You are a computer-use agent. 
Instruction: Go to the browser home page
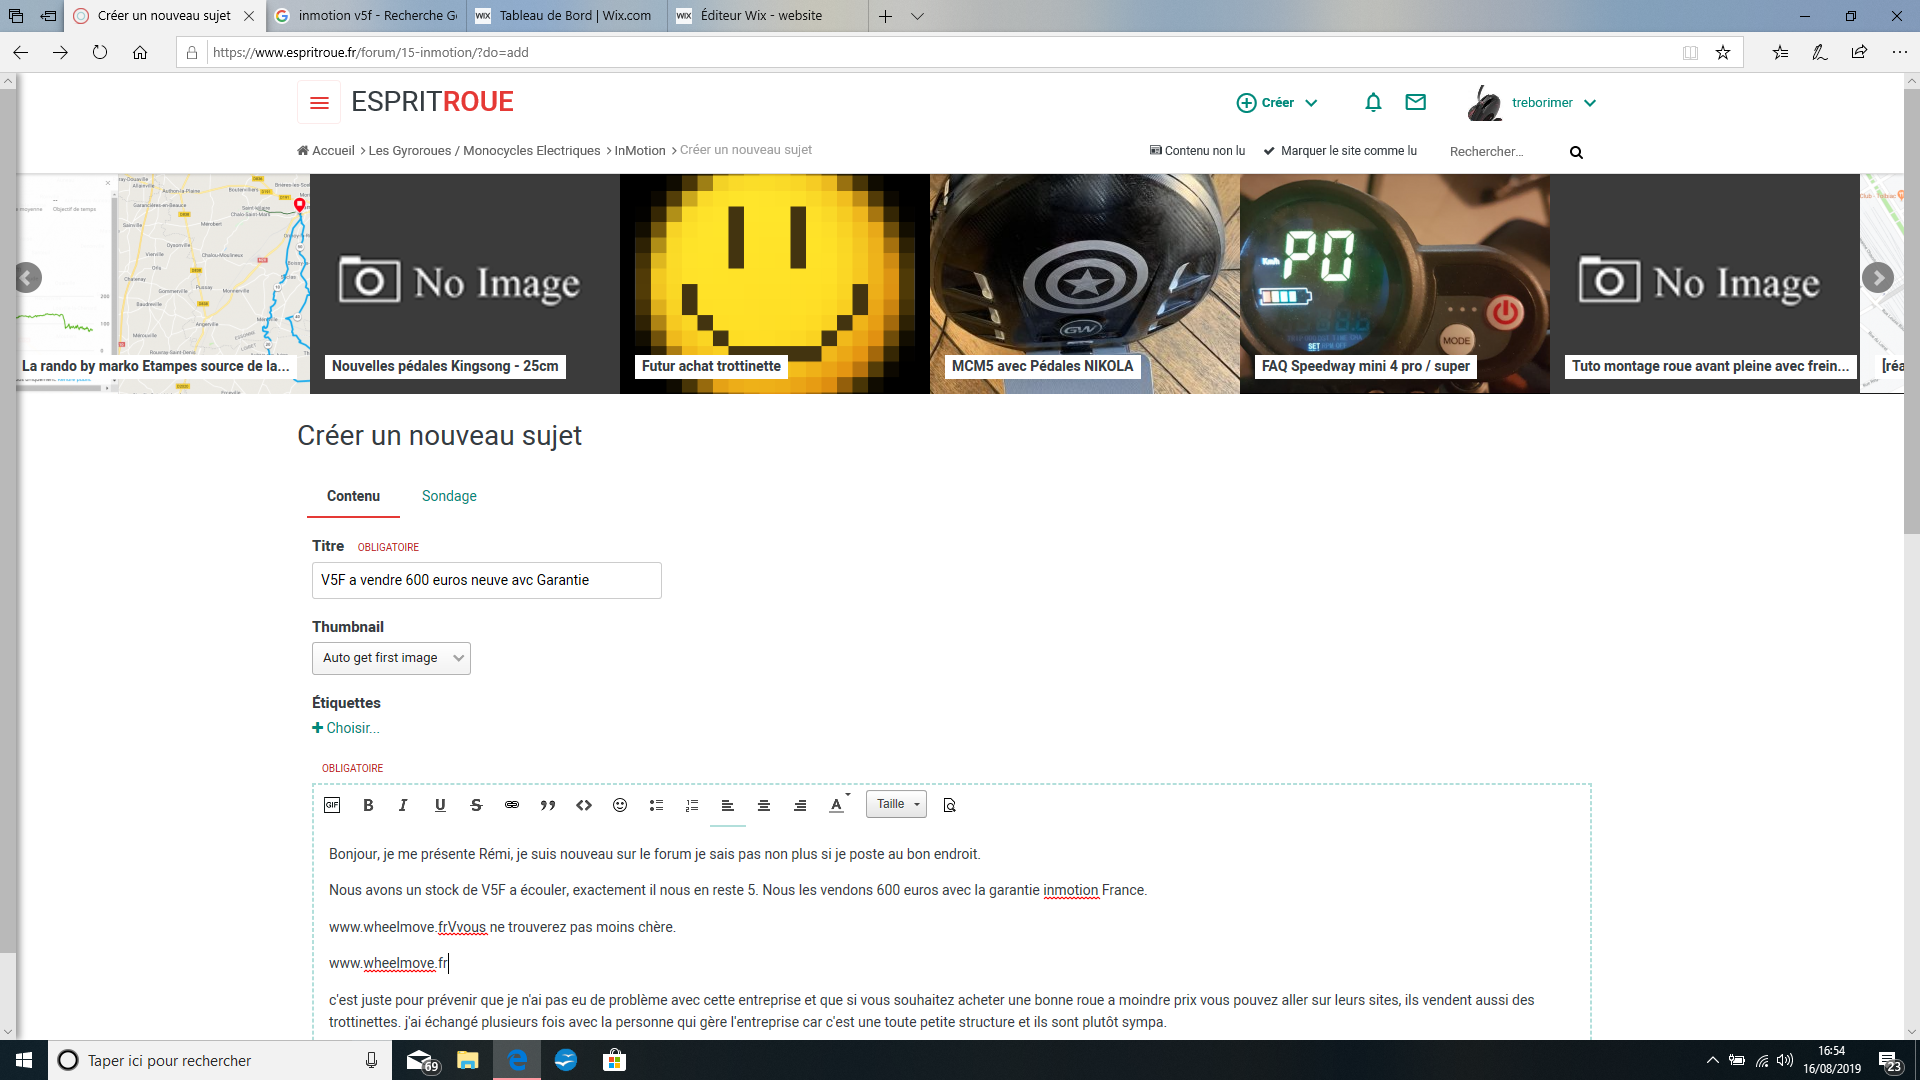tap(140, 52)
